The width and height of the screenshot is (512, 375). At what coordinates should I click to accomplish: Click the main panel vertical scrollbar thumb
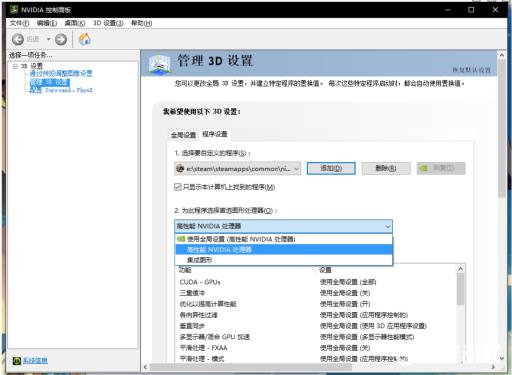(x=502, y=128)
